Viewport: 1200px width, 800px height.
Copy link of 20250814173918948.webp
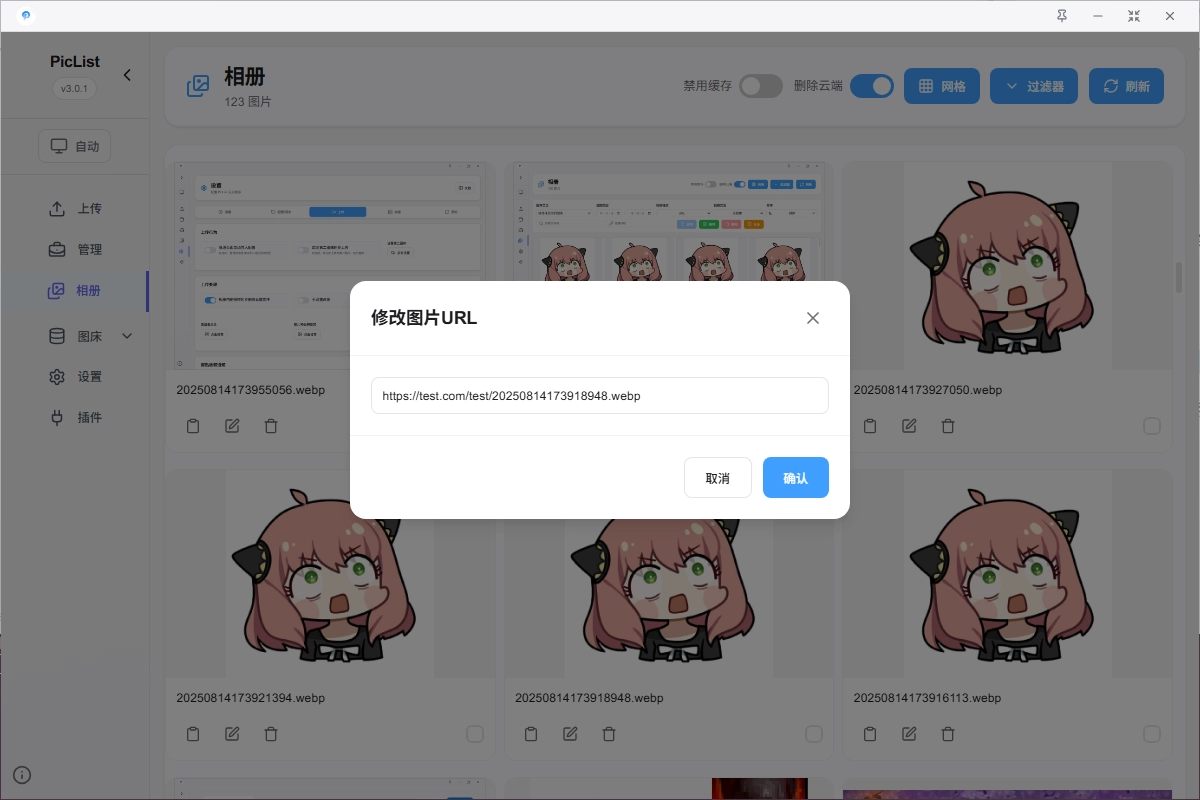[x=531, y=734]
